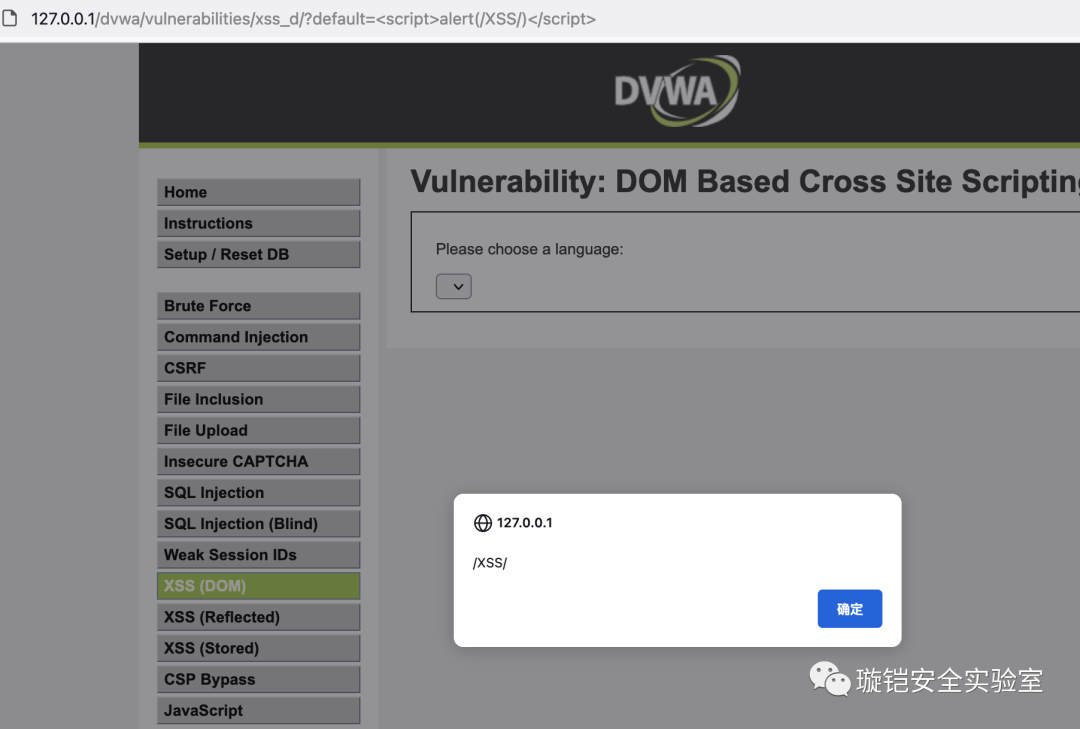Go to JavaScript menu item
Screen dimensions: 1080x729
[258, 710]
